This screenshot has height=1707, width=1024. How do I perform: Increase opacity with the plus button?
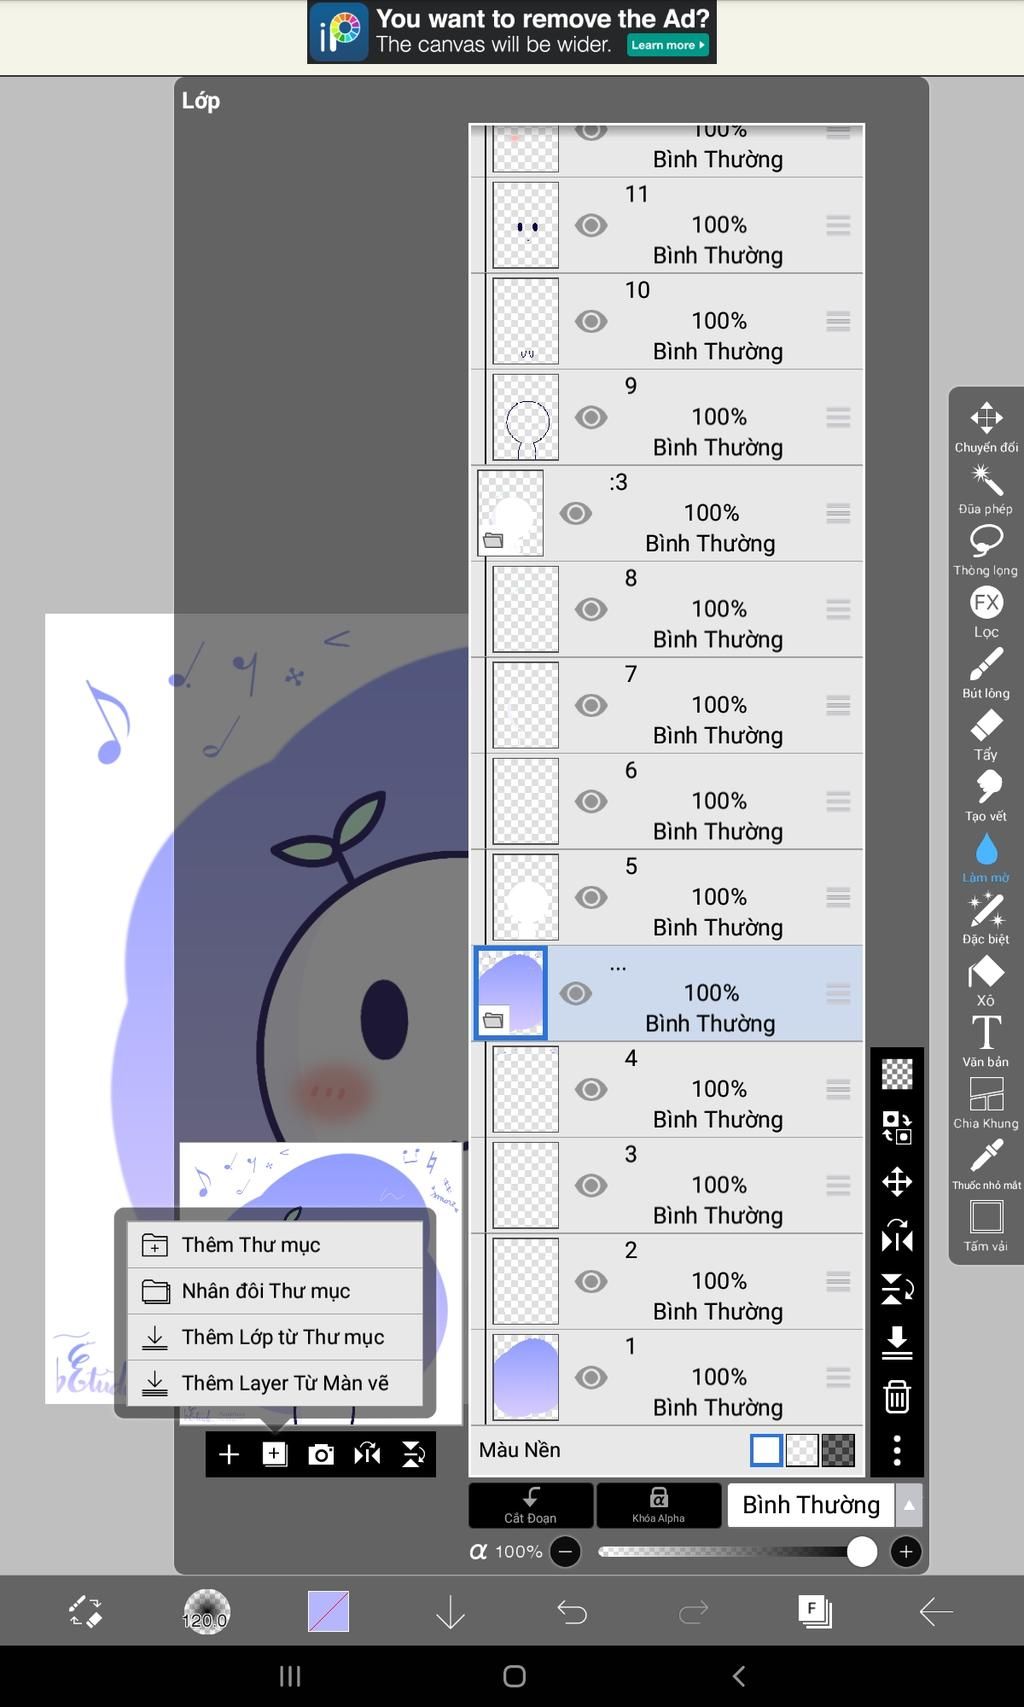(x=906, y=1552)
